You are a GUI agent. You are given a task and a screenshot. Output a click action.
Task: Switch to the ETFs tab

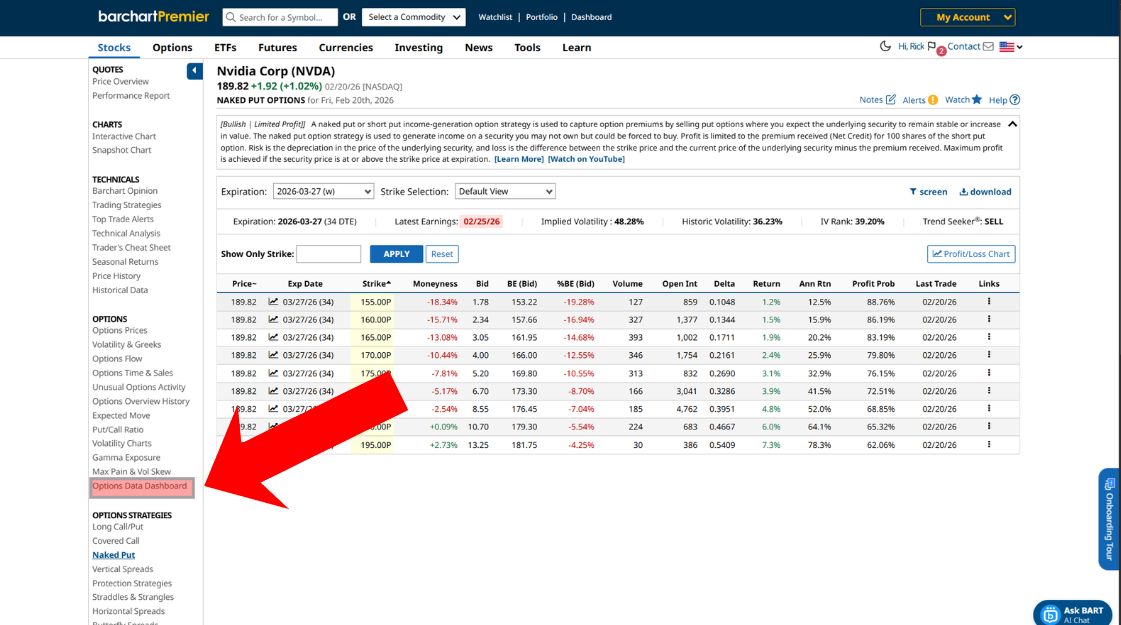point(225,47)
